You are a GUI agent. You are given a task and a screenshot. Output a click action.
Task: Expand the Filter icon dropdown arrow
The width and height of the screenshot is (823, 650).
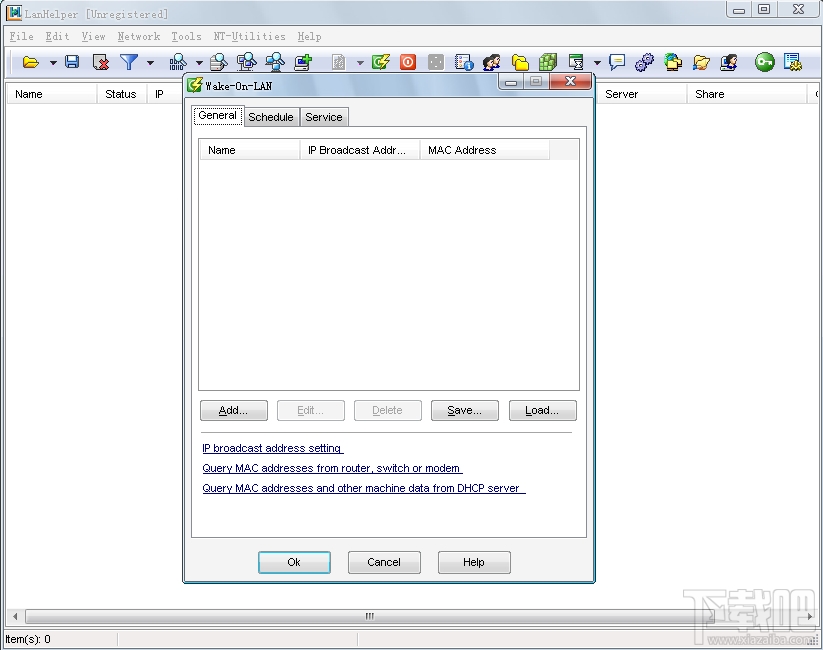pos(150,62)
